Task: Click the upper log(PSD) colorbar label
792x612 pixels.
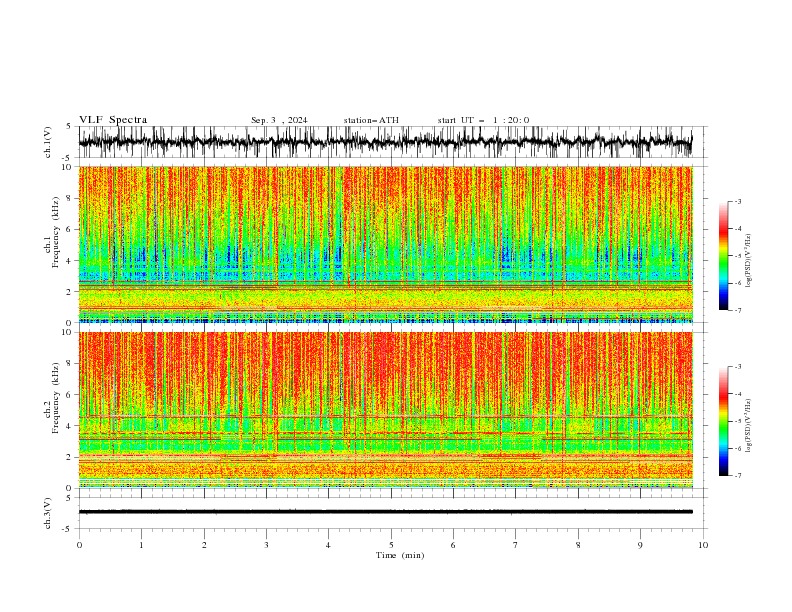Action: pos(748,261)
